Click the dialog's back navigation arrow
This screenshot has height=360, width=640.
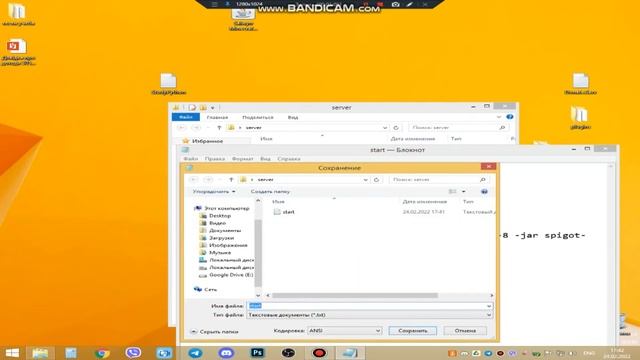tap(194, 180)
